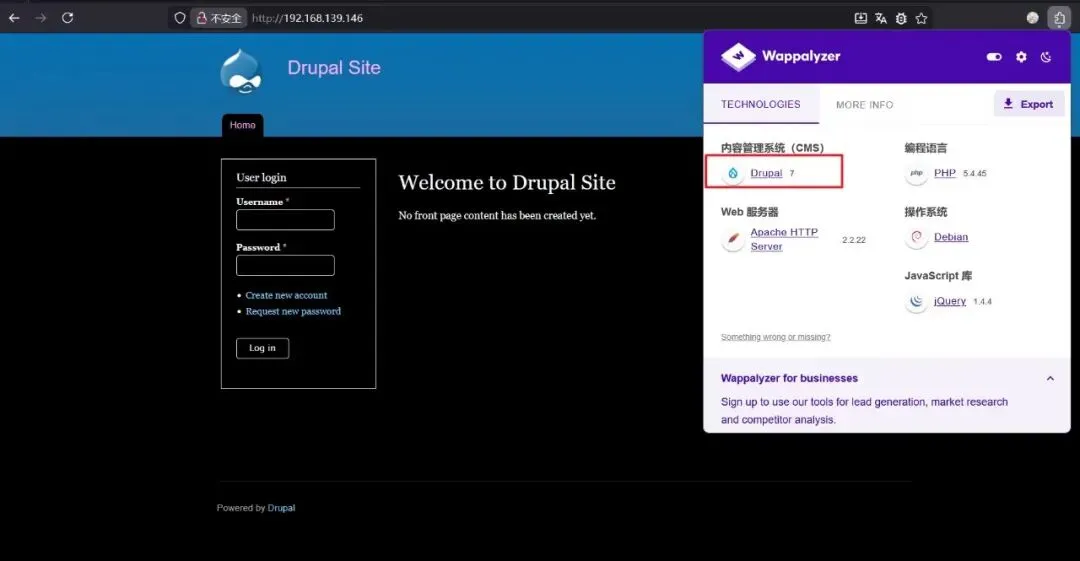Open the Drupal Site title link
Screen dimensions: 1080x561
(333, 68)
